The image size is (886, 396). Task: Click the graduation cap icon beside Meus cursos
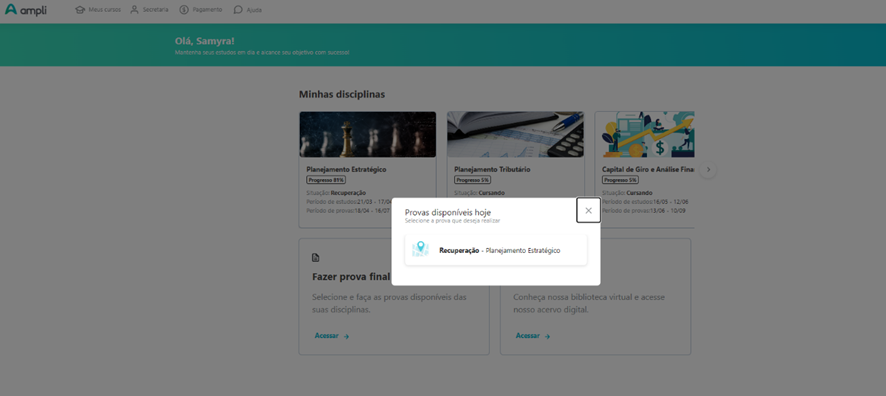click(x=80, y=10)
